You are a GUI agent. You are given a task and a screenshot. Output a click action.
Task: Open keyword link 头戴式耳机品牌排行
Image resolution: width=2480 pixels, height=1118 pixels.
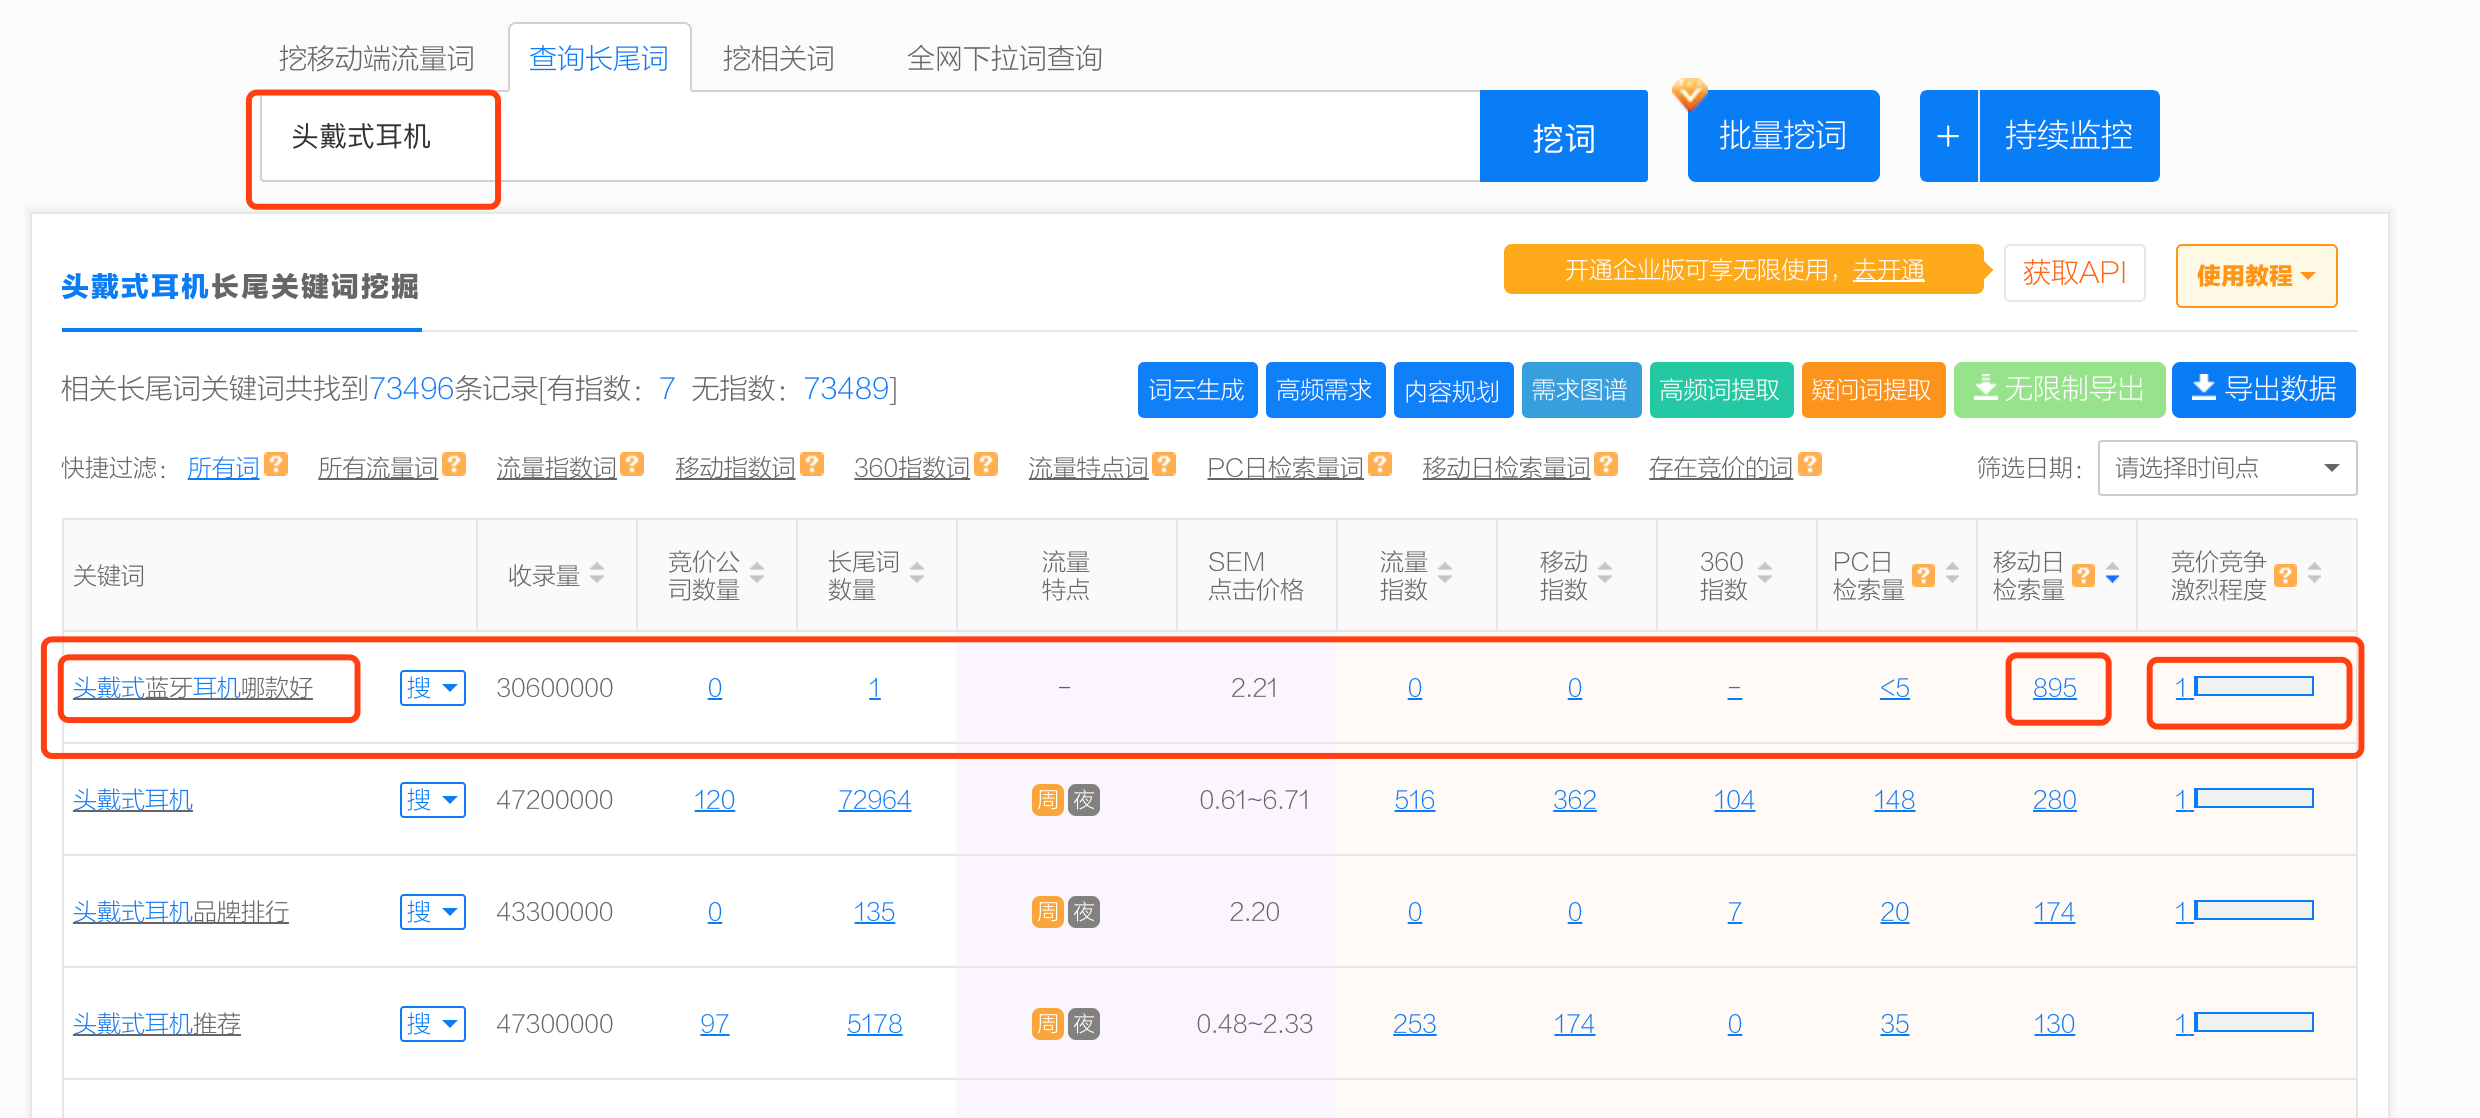click(181, 912)
